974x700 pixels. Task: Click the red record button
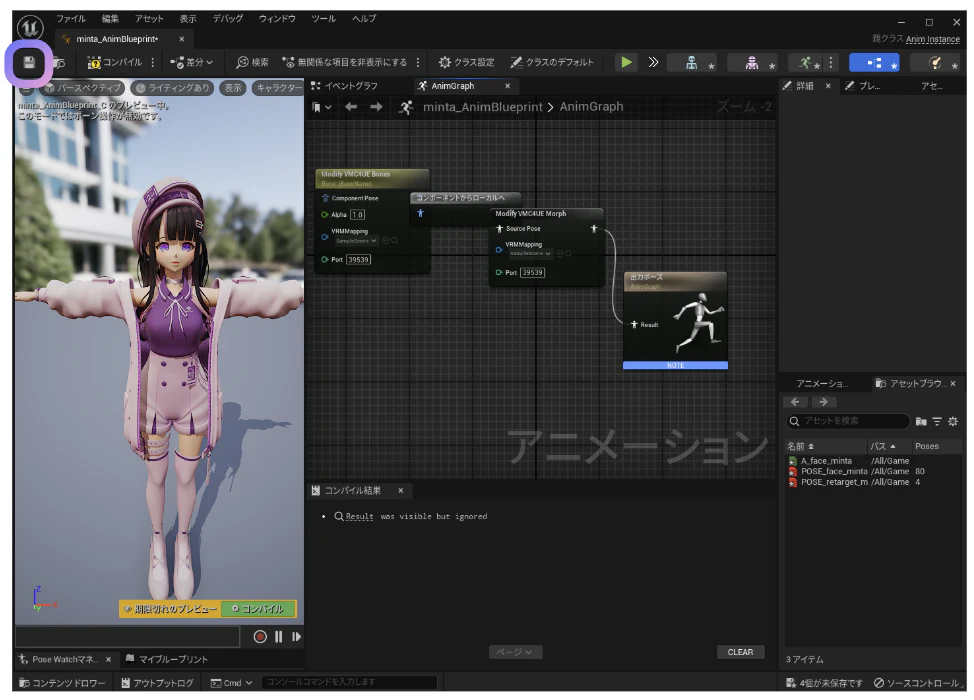point(260,637)
